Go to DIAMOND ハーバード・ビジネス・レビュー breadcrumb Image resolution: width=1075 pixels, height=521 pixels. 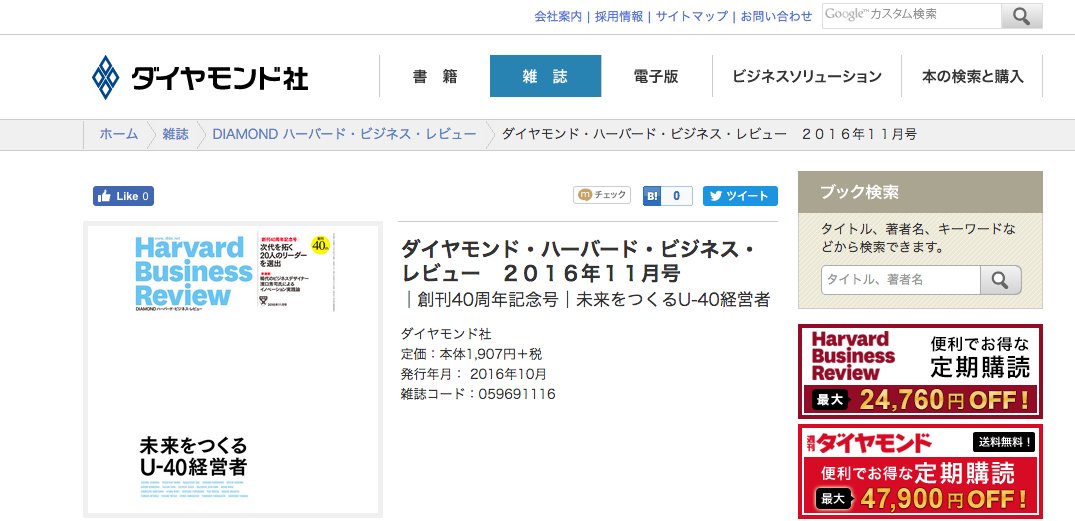344,134
